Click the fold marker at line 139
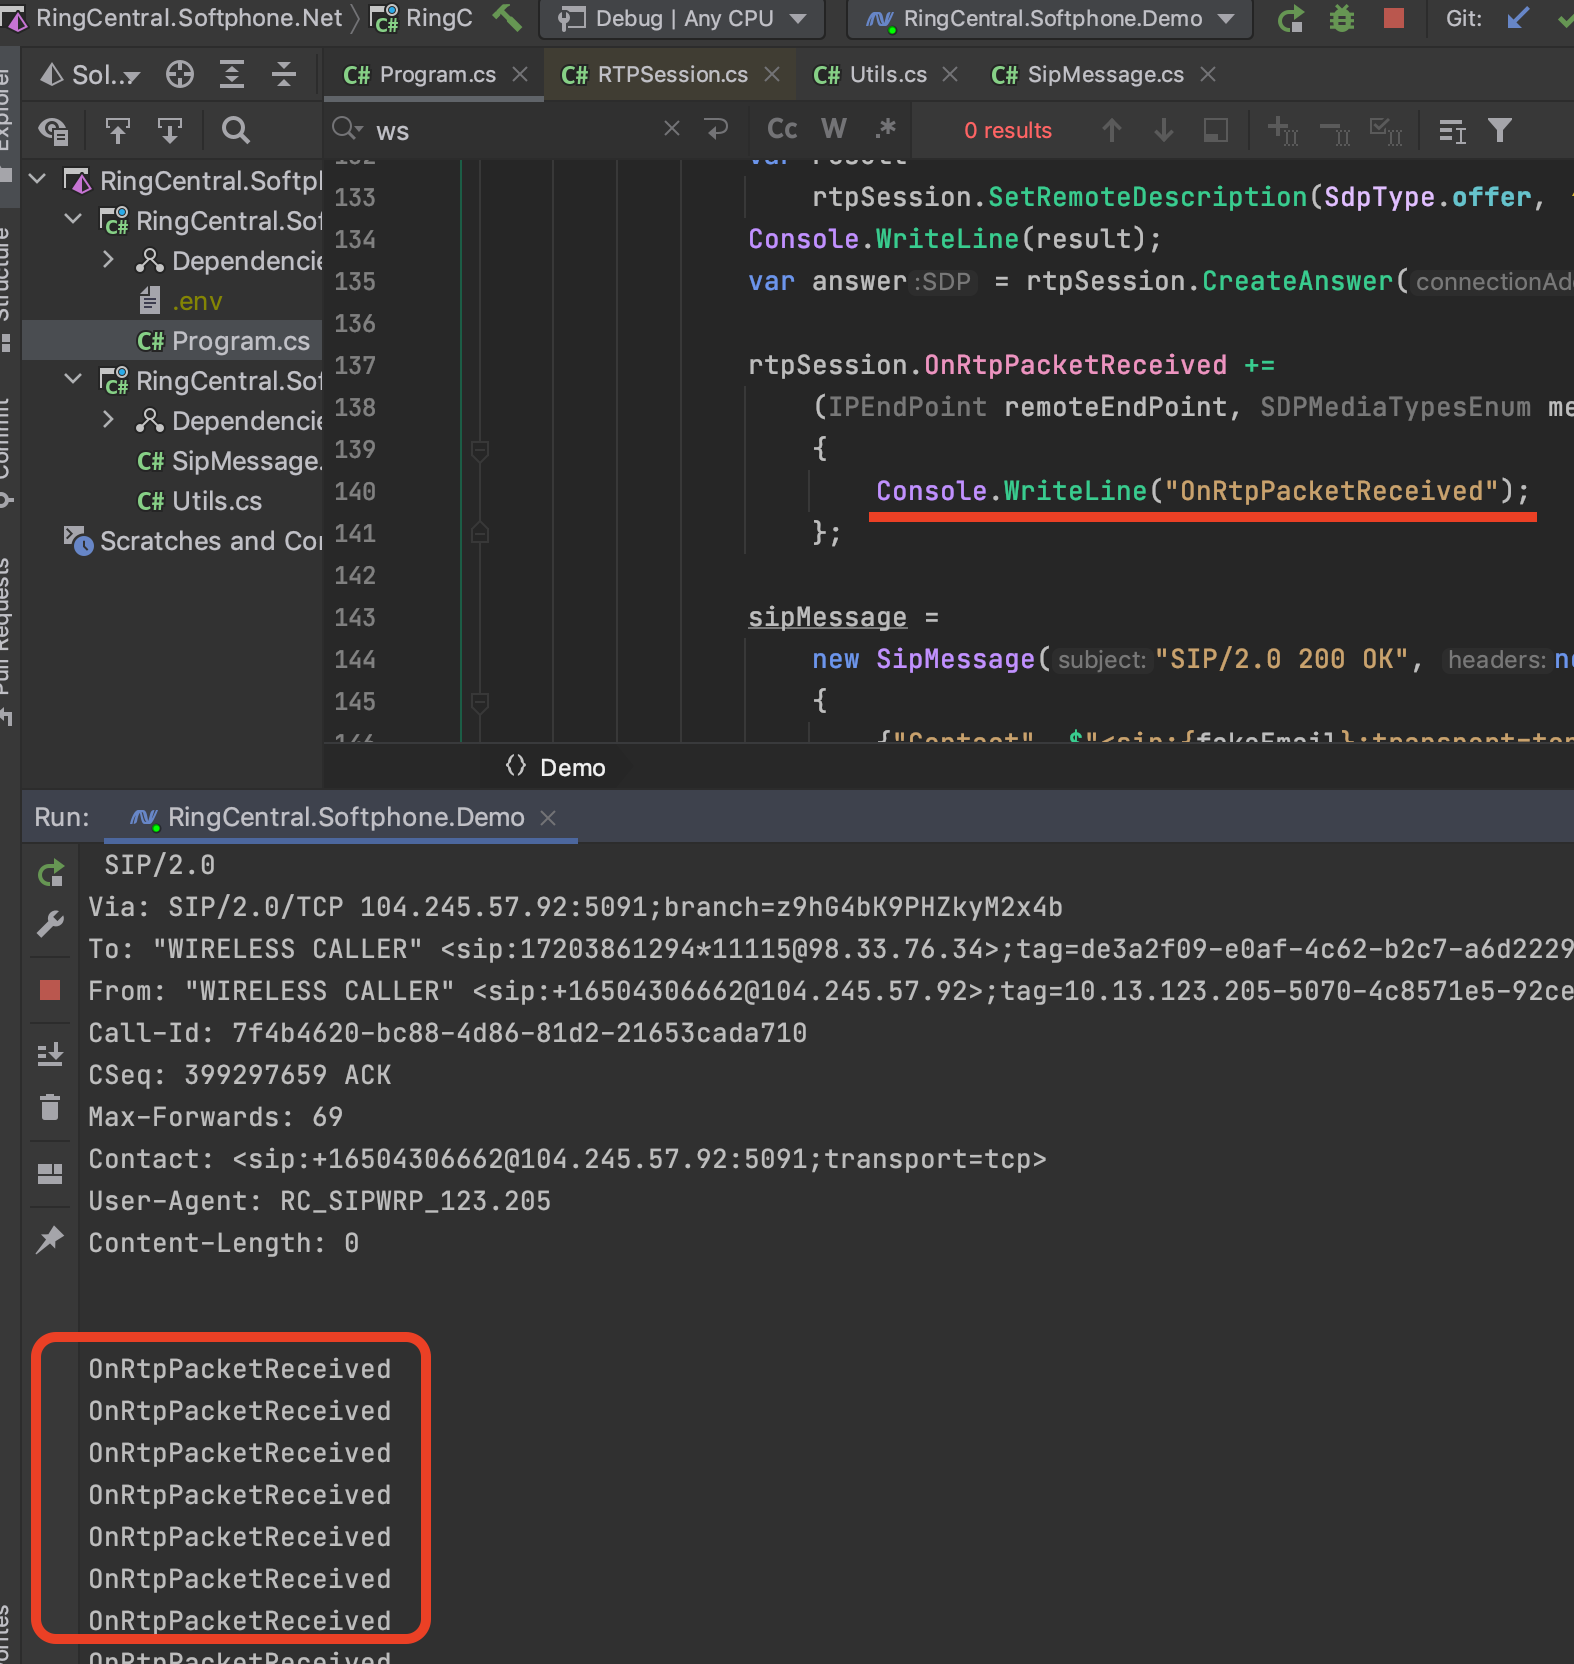Image resolution: width=1574 pixels, height=1664 pixels. point(480,450)
